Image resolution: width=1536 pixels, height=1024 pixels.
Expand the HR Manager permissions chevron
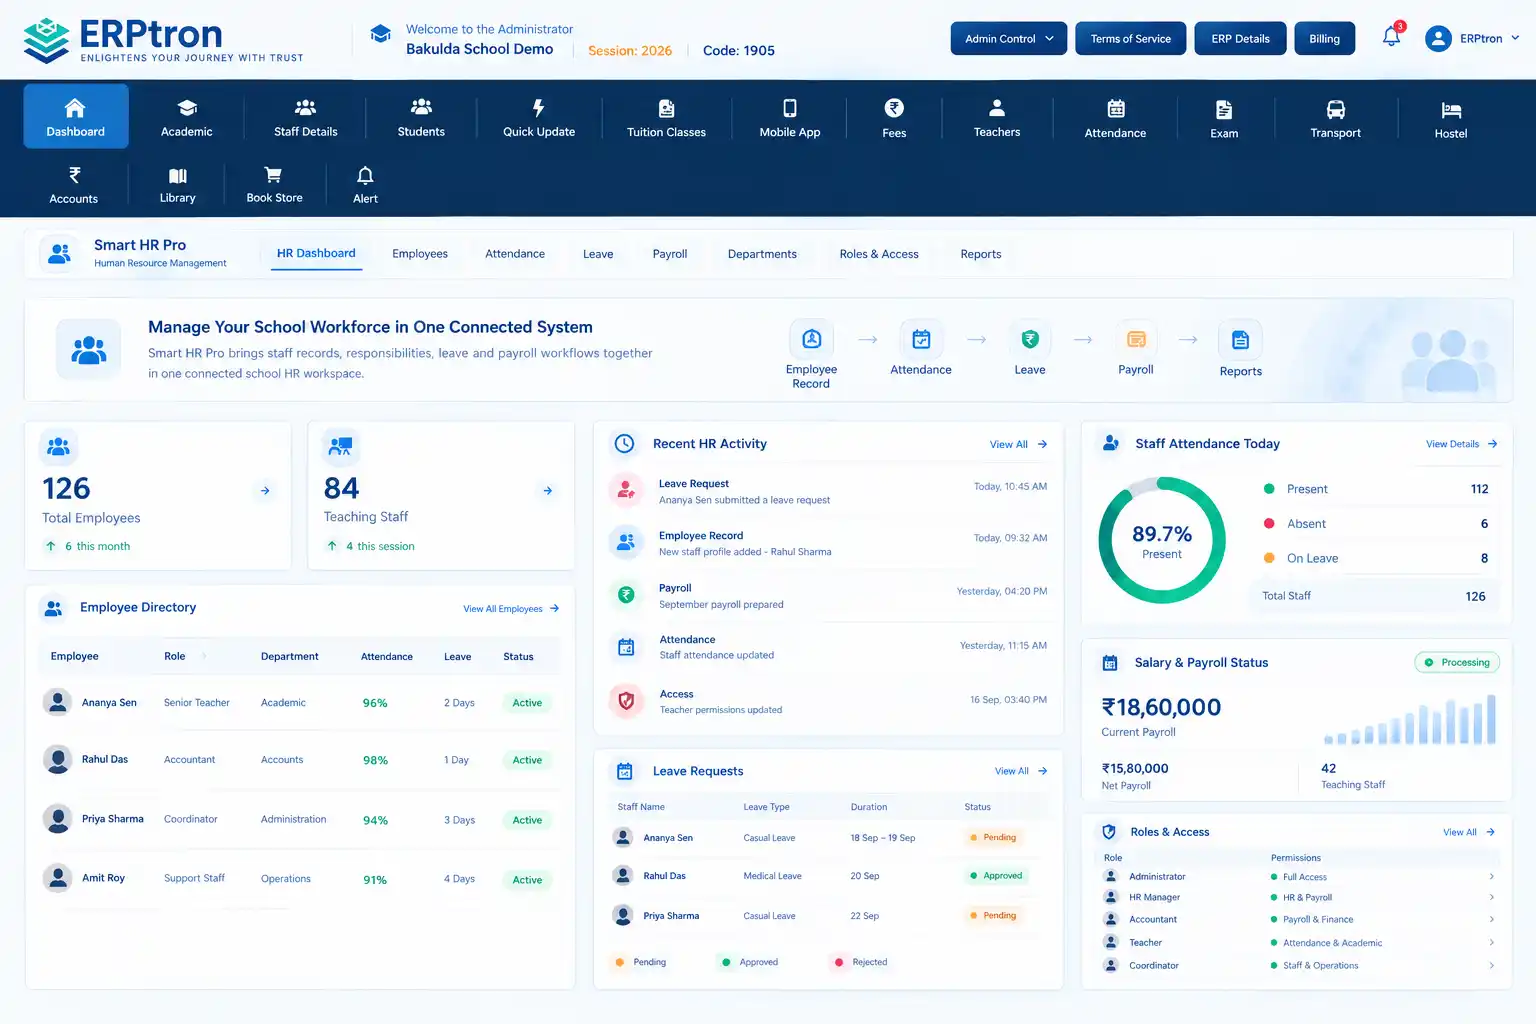[1491, 898]
